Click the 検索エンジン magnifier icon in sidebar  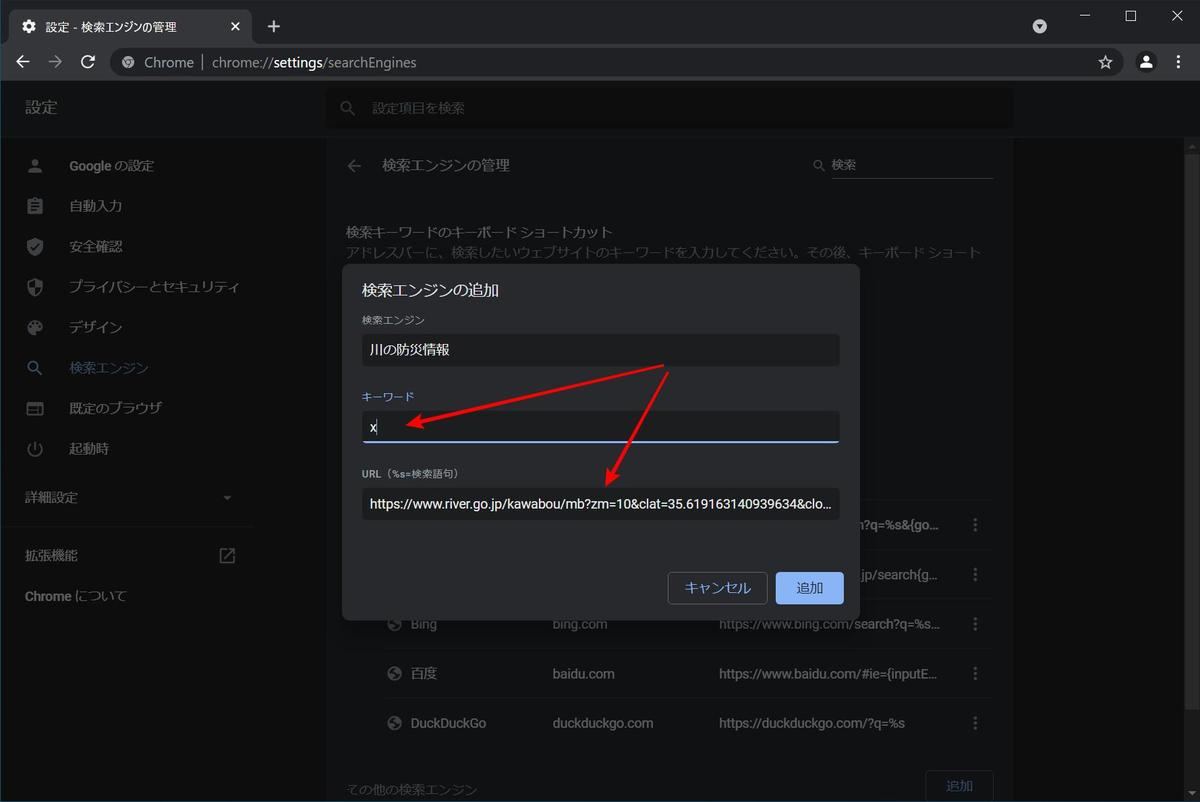[x=35, y=368]
